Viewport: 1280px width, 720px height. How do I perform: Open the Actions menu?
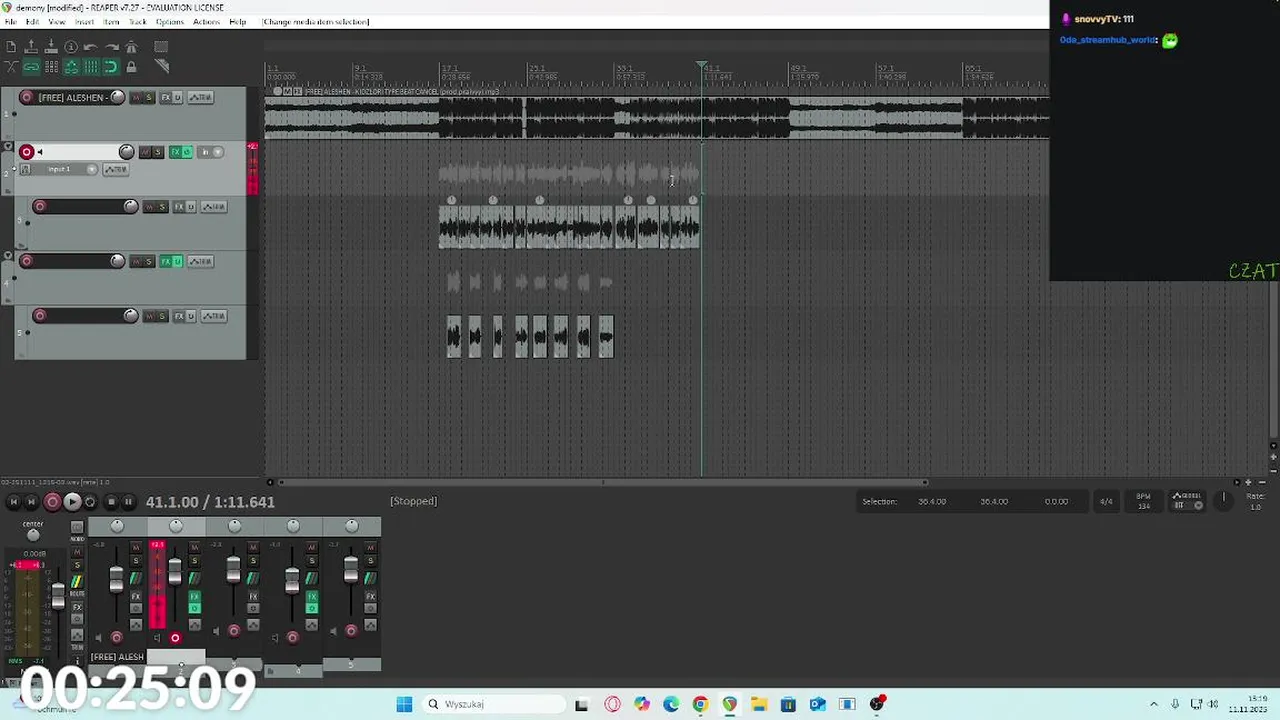click(x=206, y=22)
